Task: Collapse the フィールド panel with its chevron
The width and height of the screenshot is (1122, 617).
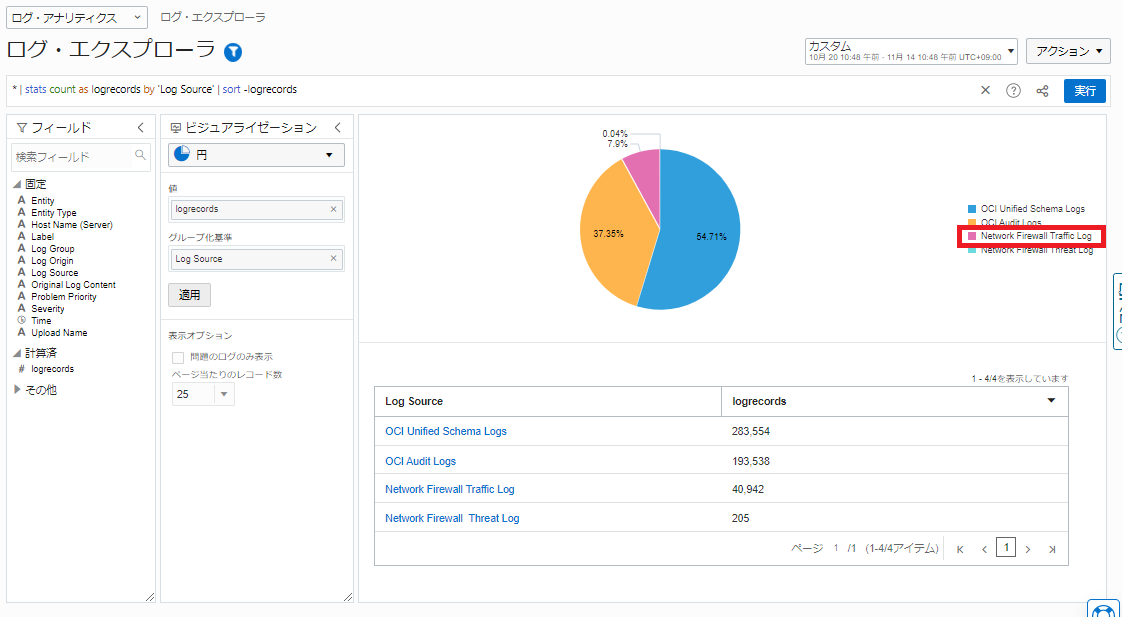Action: (140, 127)
